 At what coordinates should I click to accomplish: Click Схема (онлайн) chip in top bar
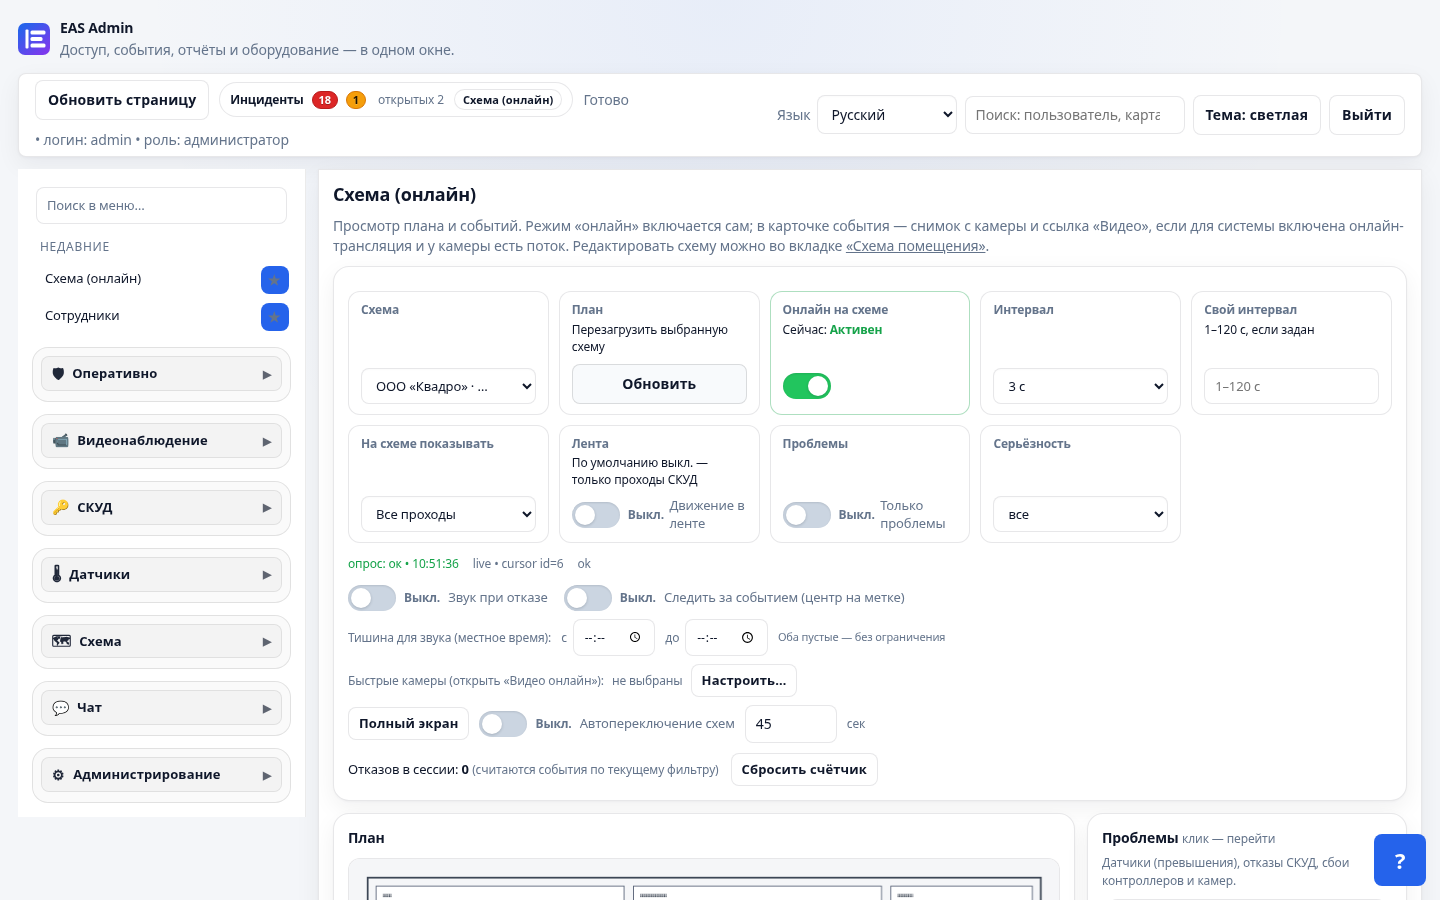(x=508, y=100)
